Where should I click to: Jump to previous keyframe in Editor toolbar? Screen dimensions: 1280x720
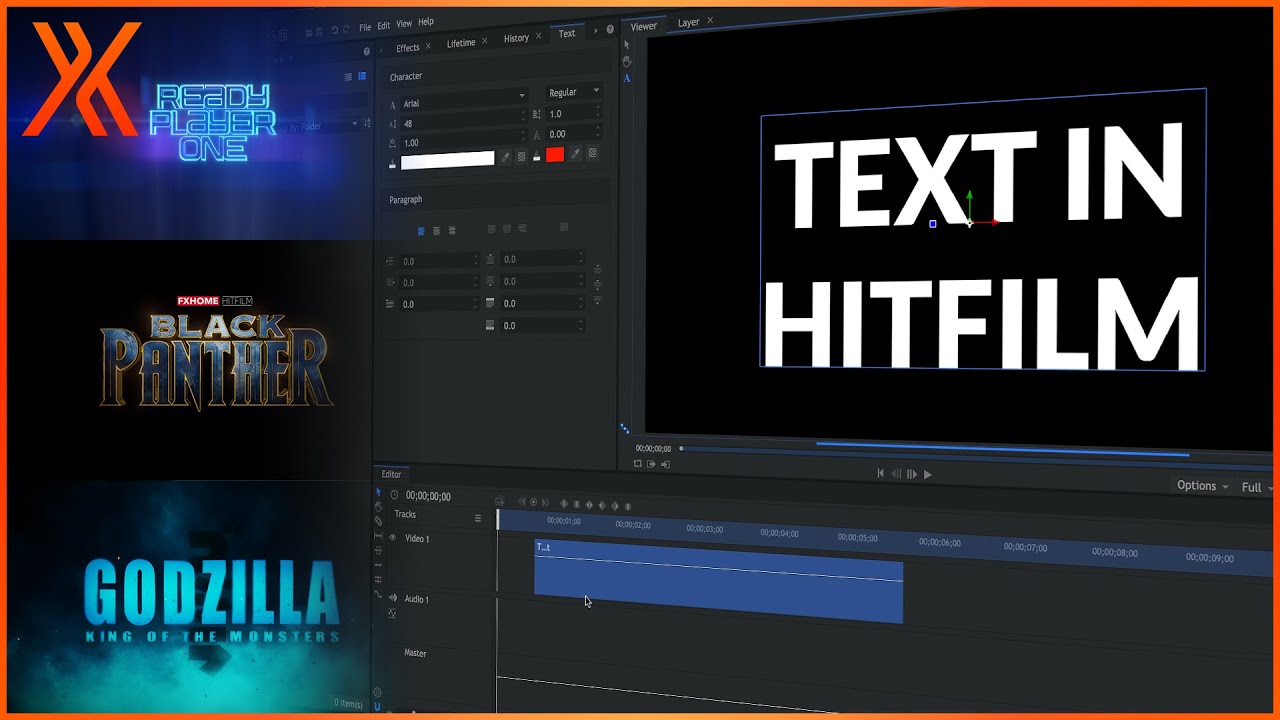(520, 502)
